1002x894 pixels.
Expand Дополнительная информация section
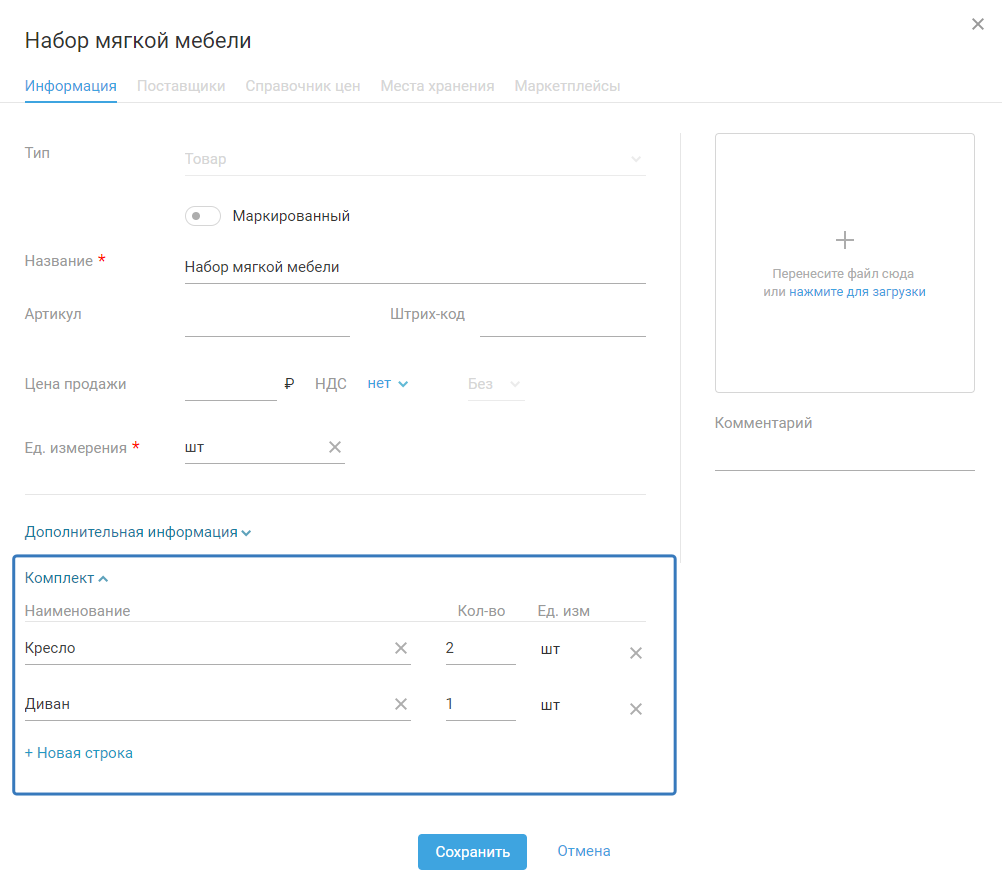[138, 532]
